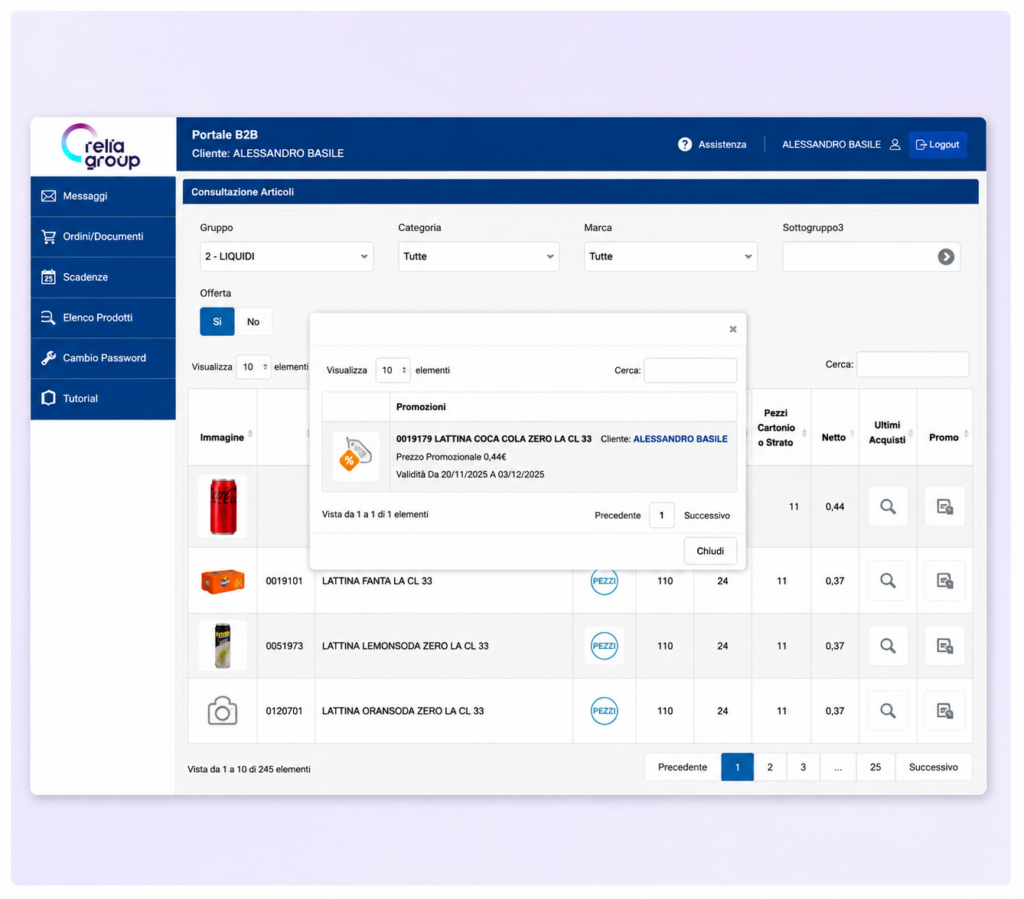Open the Tutorial sidebar item

[103, 398]
